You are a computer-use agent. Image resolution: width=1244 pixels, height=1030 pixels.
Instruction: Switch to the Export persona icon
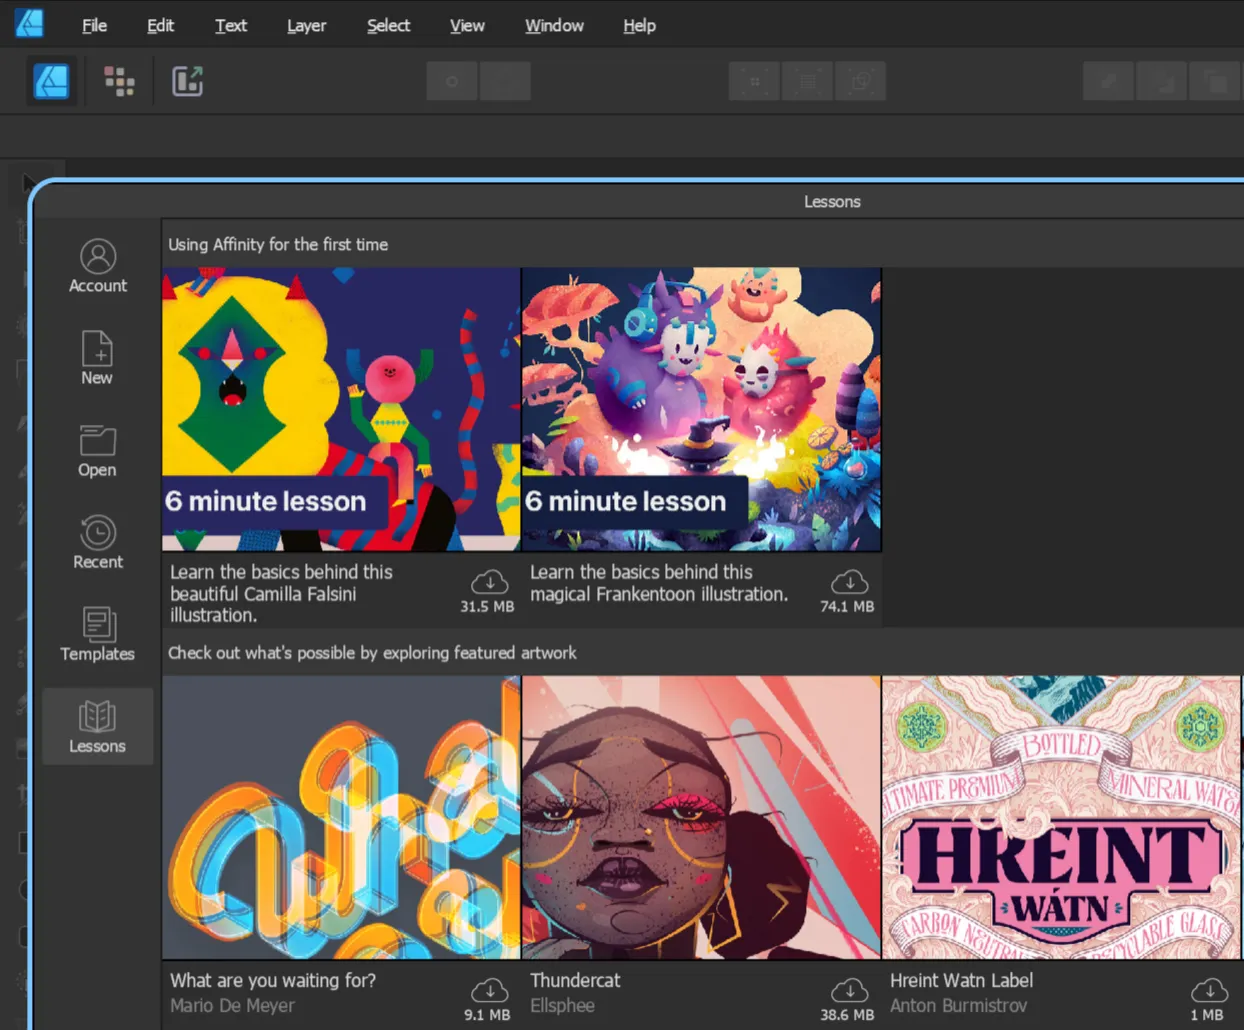point(187,81)
